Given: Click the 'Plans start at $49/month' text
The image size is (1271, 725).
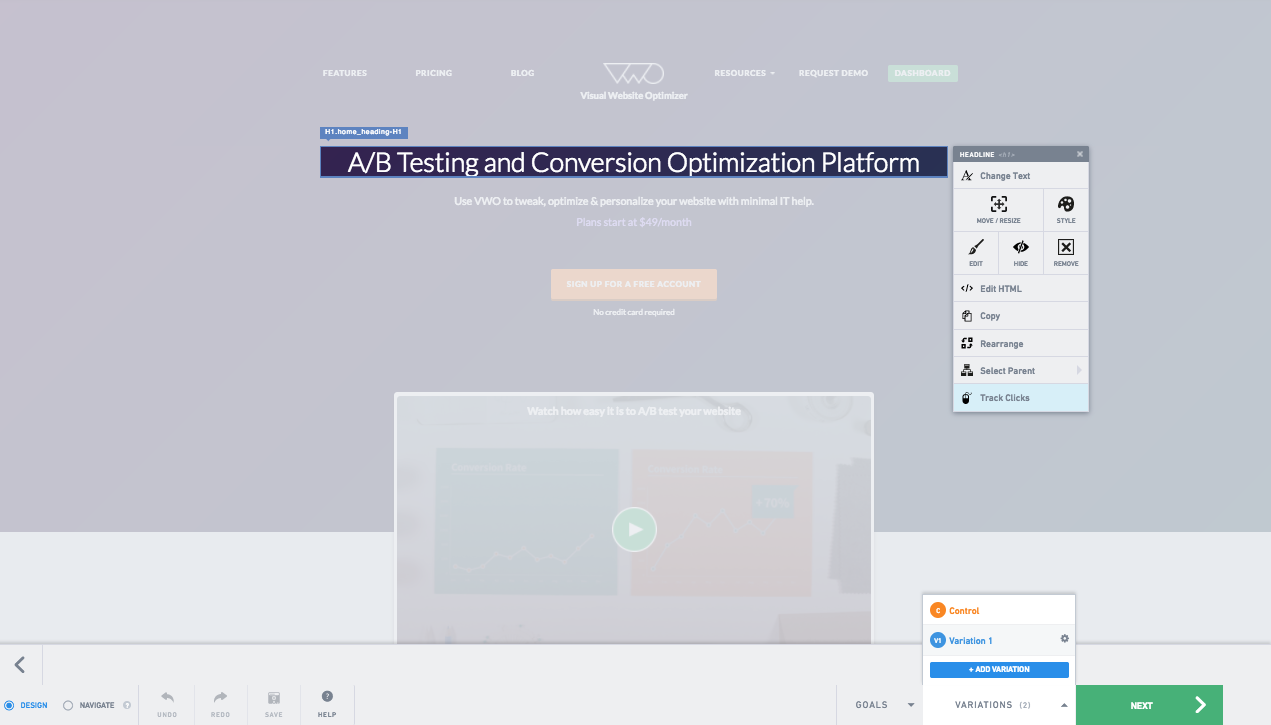Looking at the screenshot, I should point(634,222).
